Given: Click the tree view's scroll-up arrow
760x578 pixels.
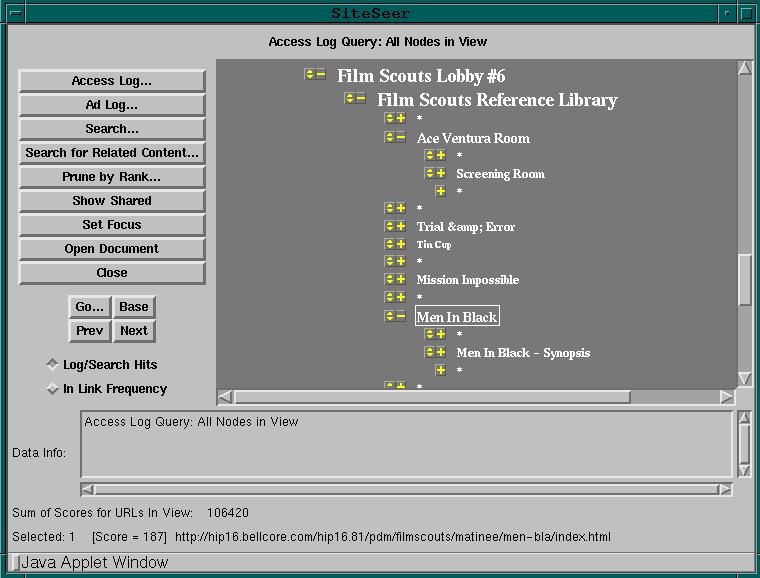Looking at the screenshot, I should [x=744, y=68].
